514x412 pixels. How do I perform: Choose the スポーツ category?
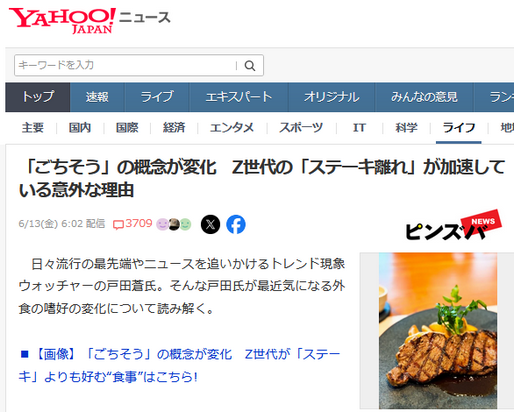[x=301, y=128]
